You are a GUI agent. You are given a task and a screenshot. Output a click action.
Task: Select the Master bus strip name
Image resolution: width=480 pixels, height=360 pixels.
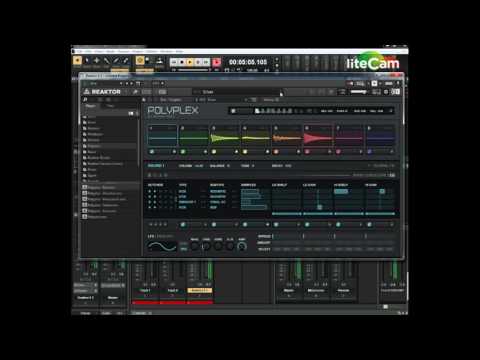tap(288, 290)
